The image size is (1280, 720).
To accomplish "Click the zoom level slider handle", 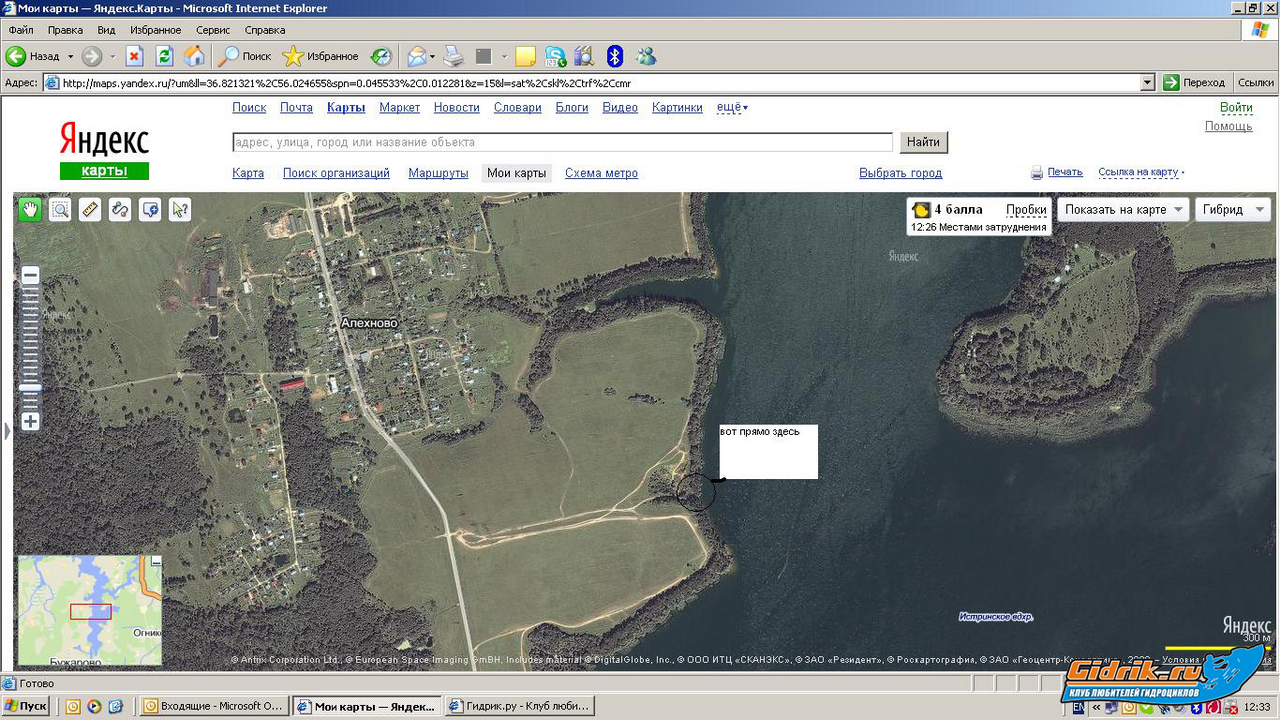I will (x=31, y=388).
